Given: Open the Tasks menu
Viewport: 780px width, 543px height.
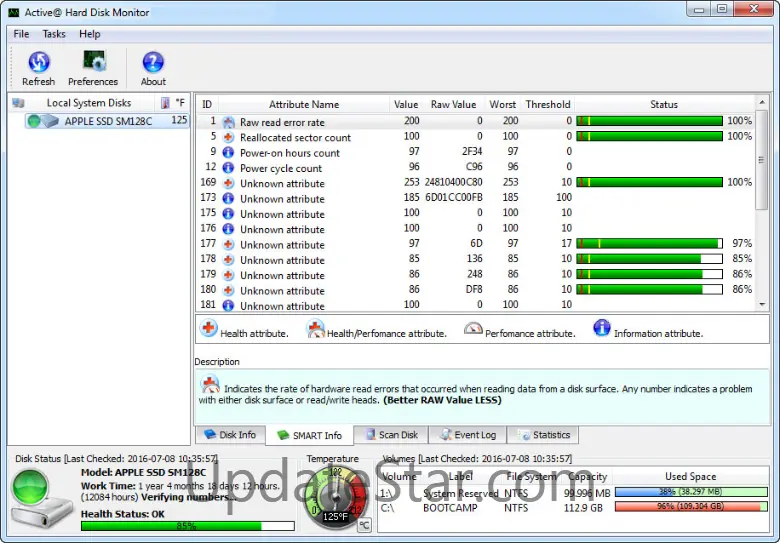Looking at the screenshot, I should click(x=54, y=34).
